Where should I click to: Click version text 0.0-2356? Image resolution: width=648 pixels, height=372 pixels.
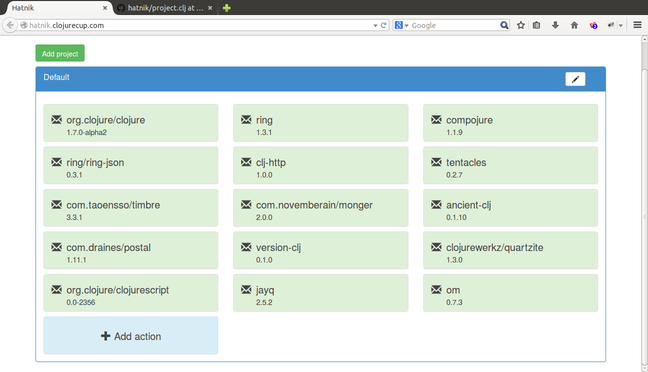(x=81, y=302)
